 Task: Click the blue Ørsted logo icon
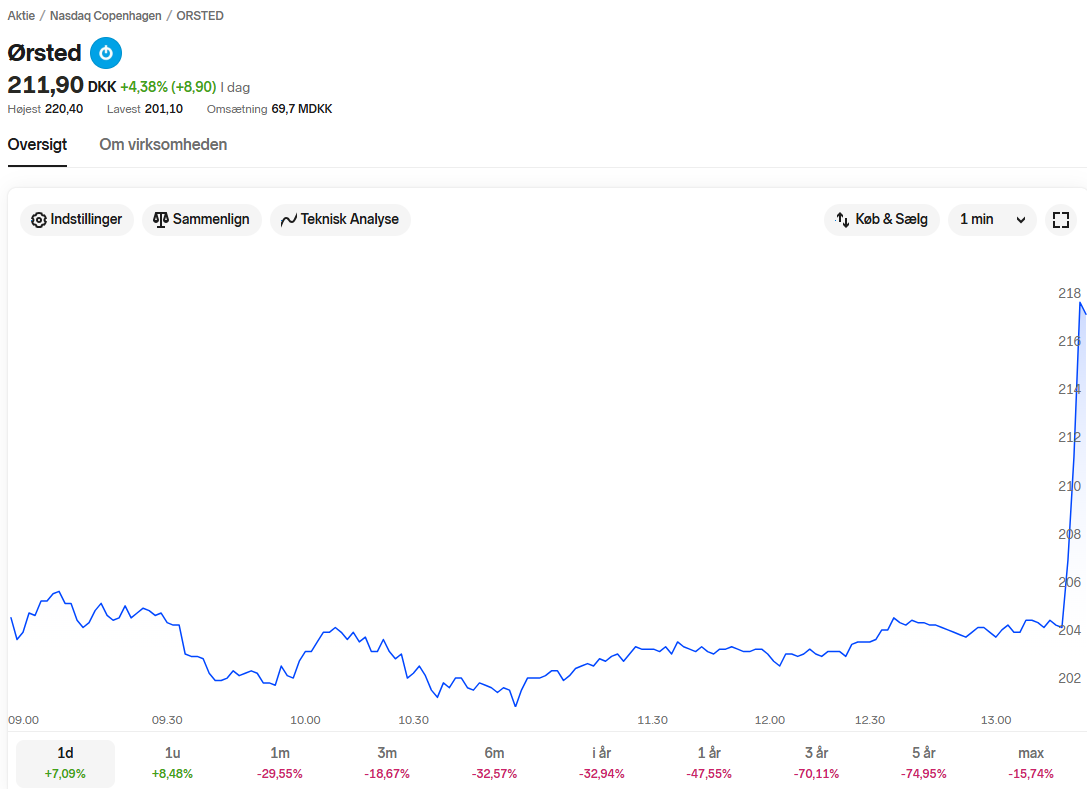tap(106, 53)
